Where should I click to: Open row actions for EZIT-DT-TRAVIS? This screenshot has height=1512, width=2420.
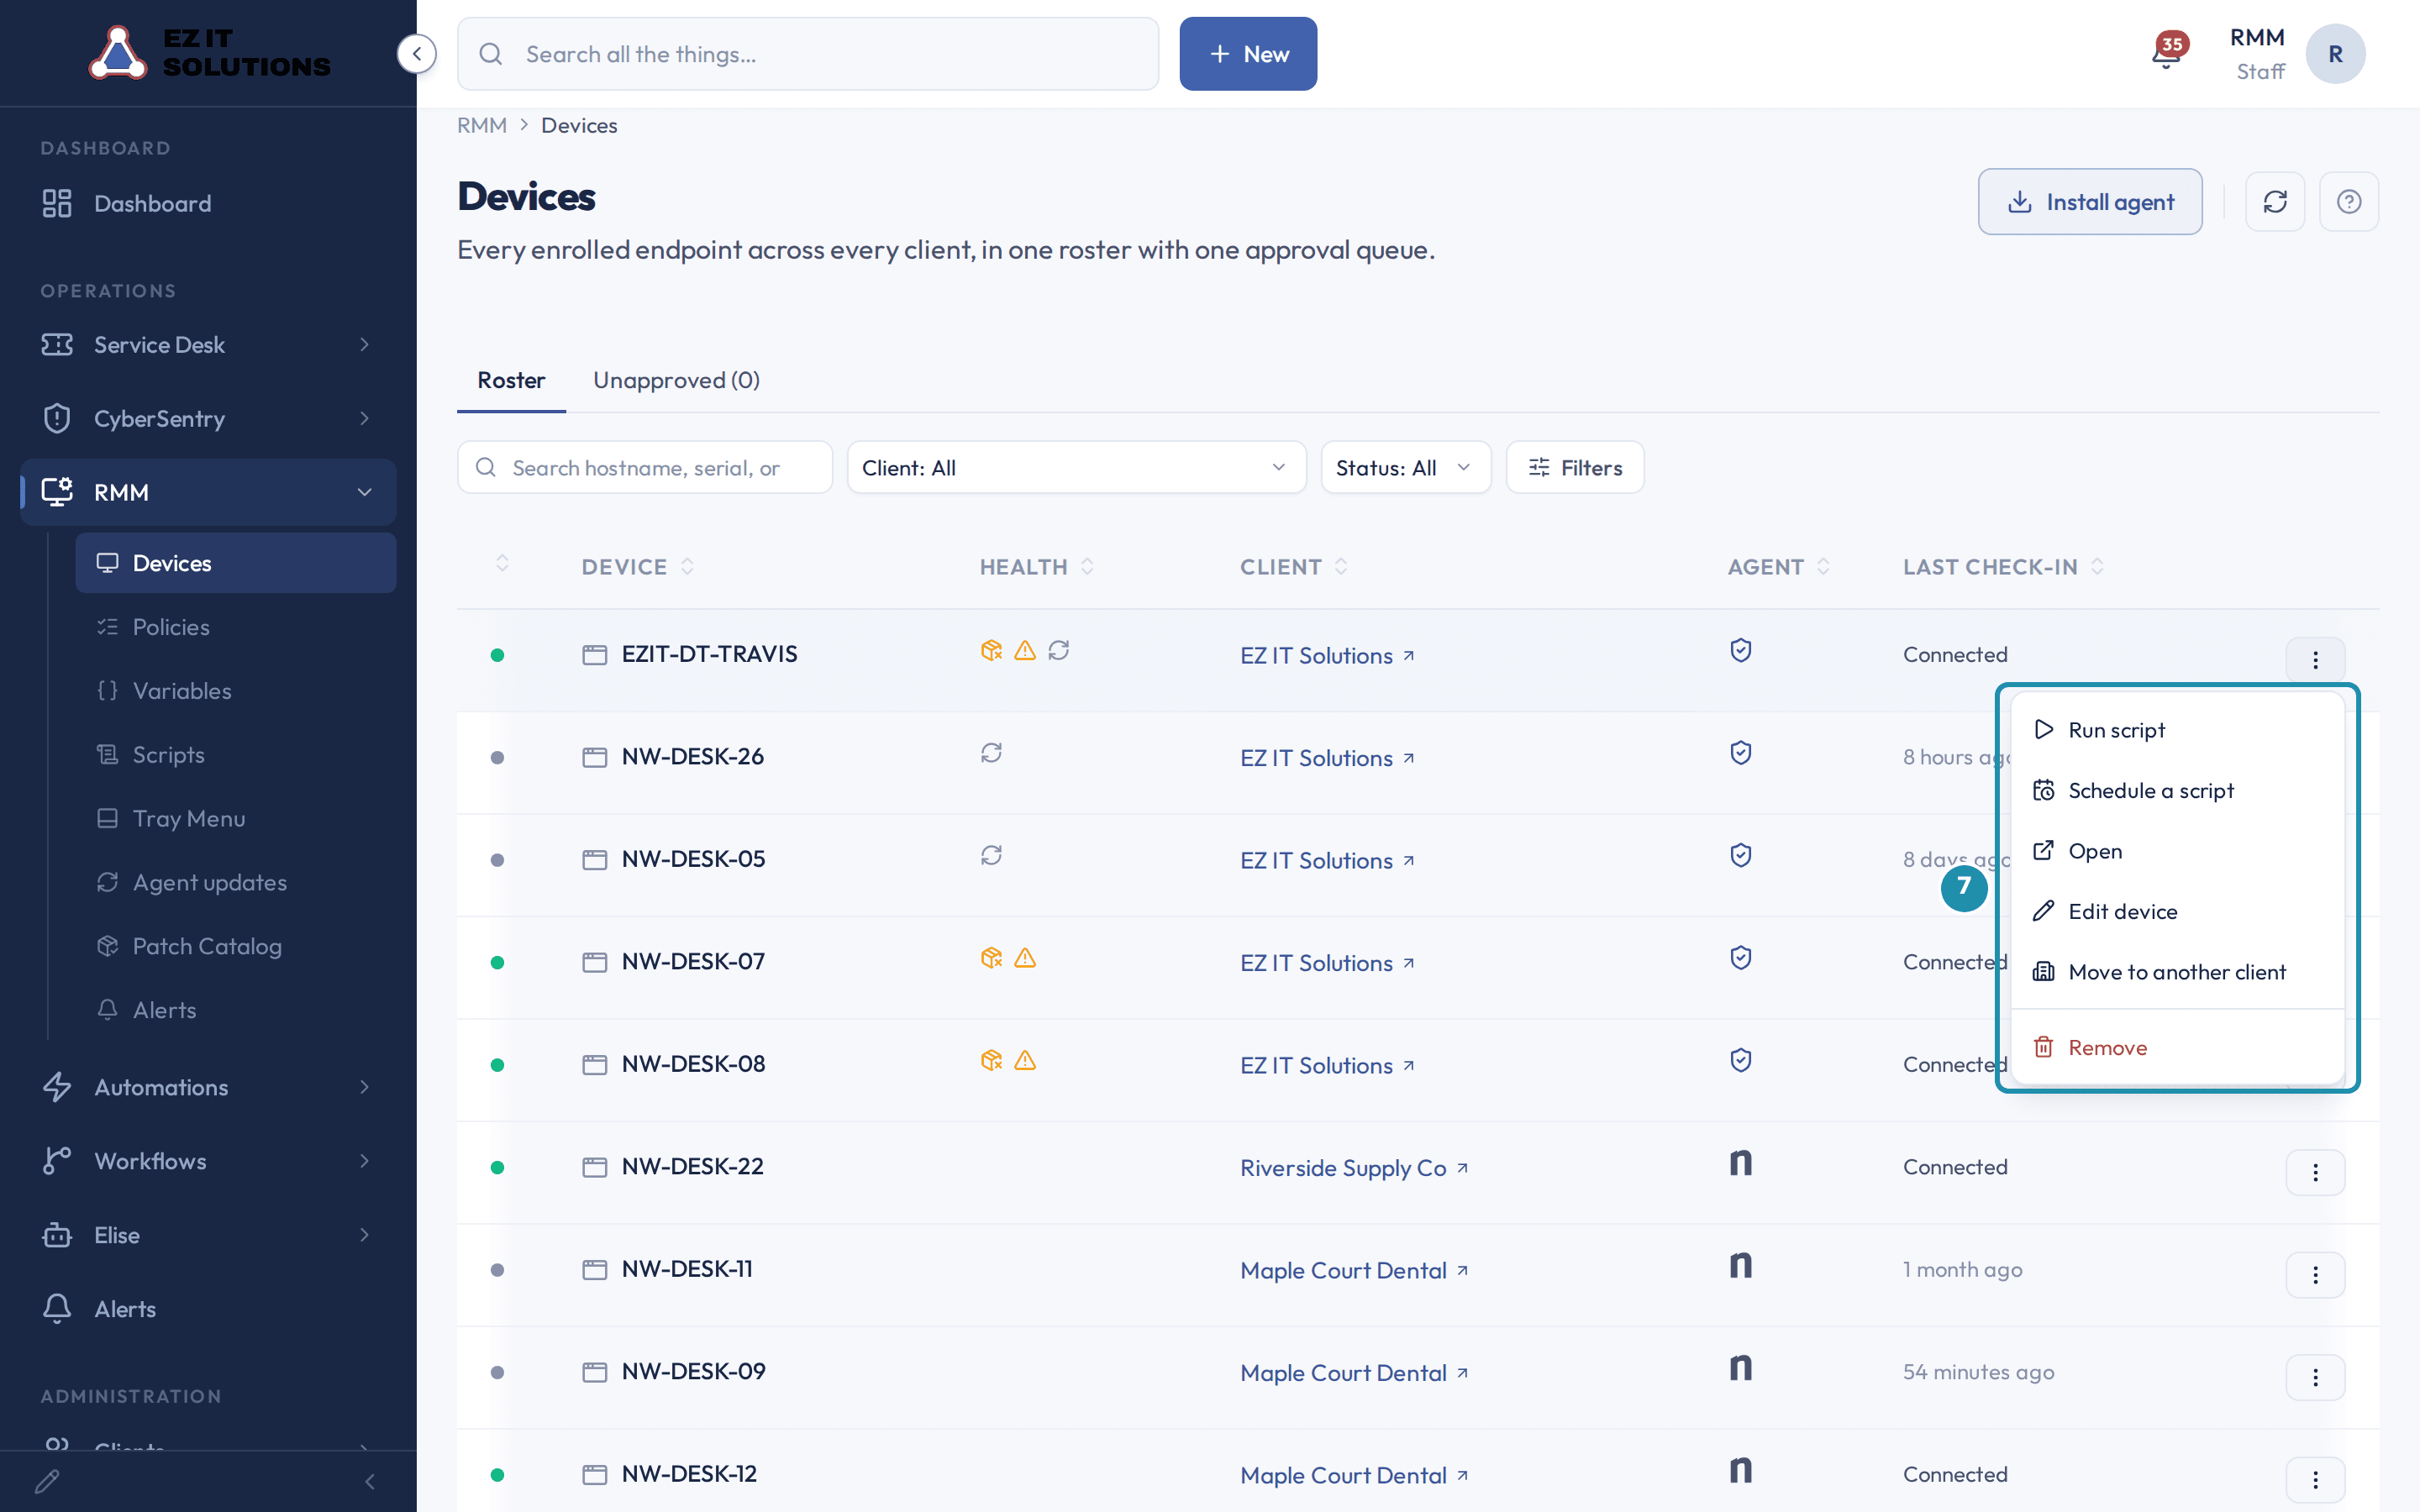pos(2315,659)
